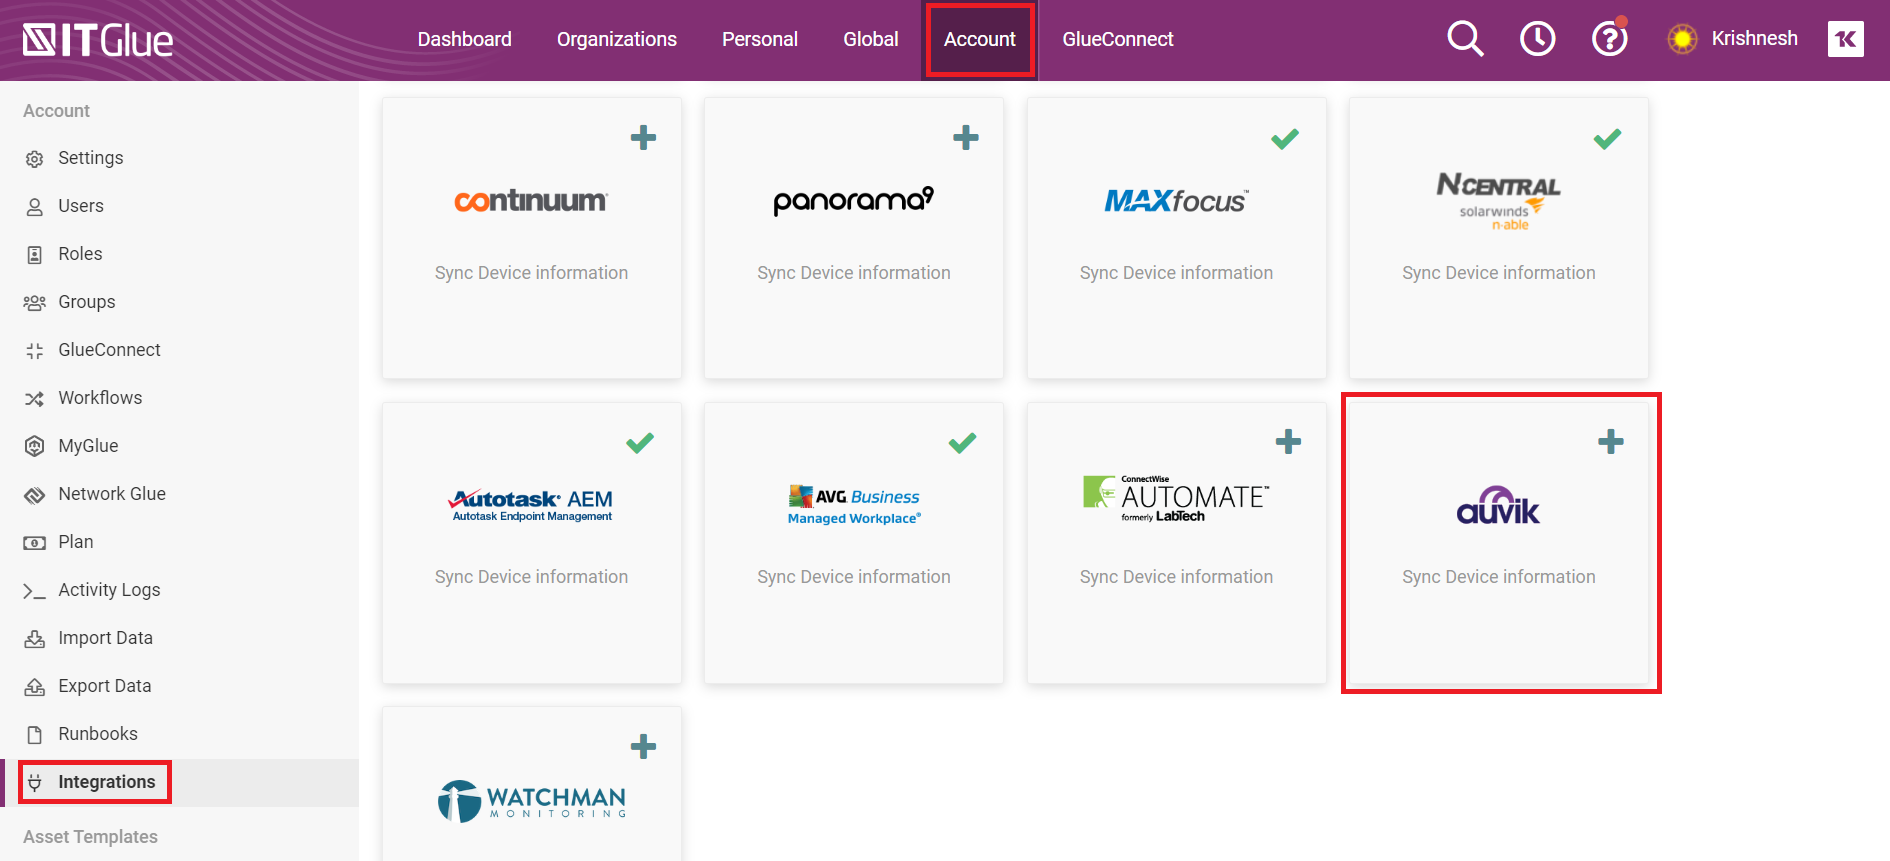Go to Settings in the sidebar

tap(91, 158)
